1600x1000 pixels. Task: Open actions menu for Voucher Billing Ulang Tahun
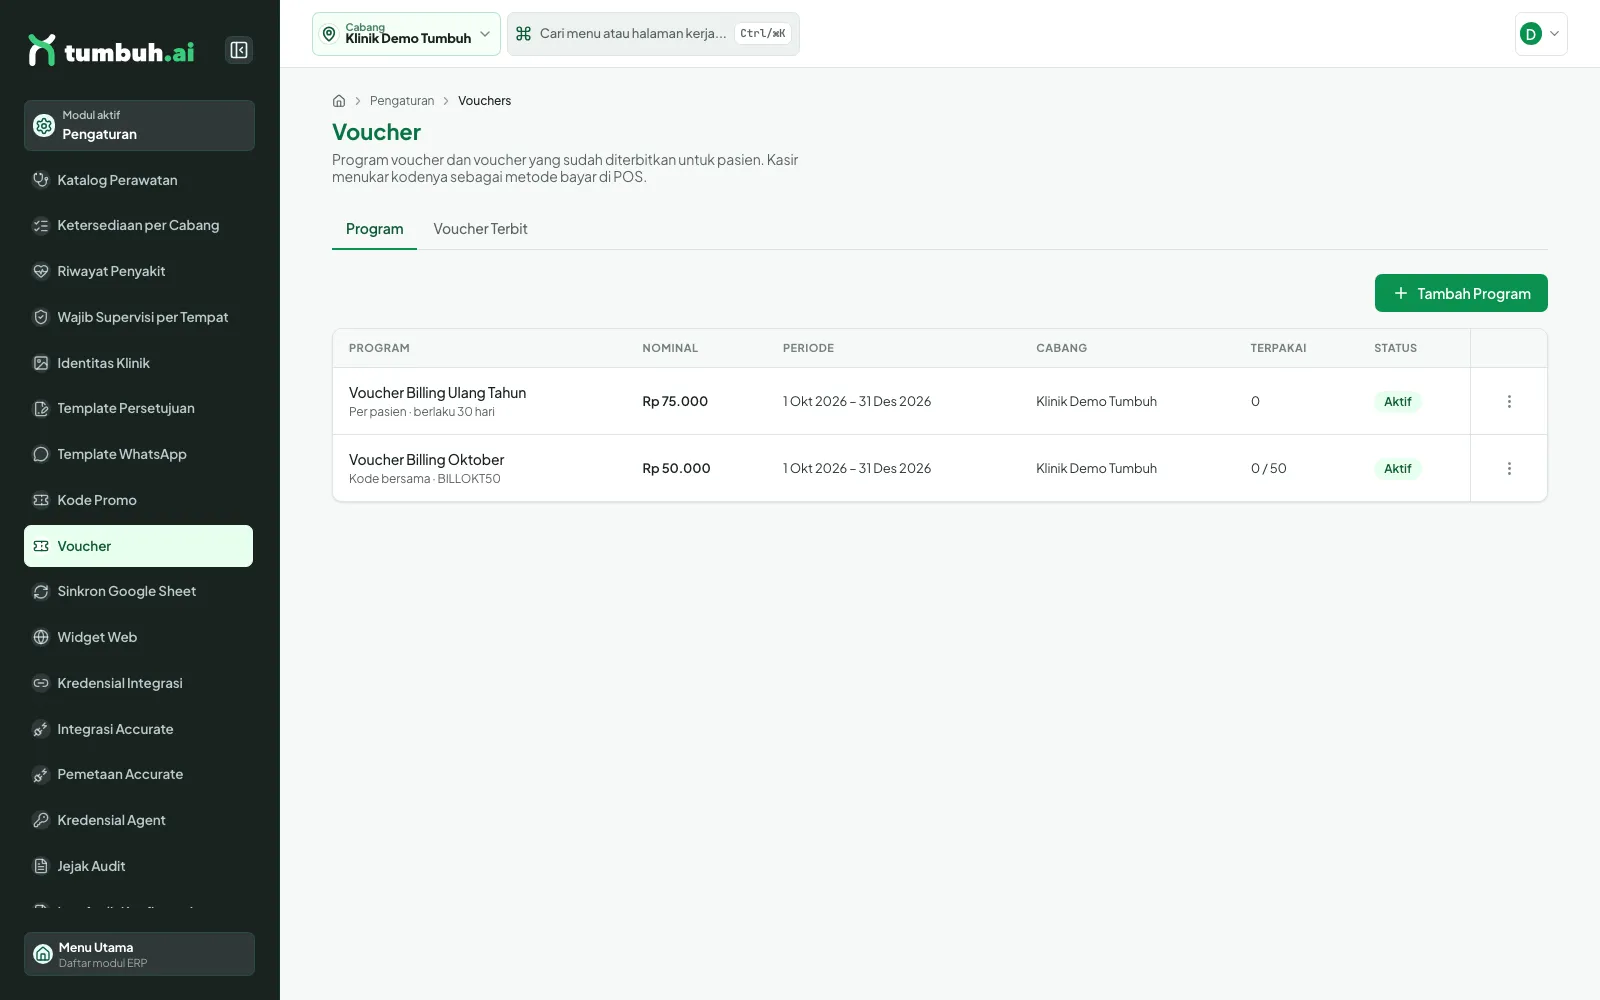1509,401
